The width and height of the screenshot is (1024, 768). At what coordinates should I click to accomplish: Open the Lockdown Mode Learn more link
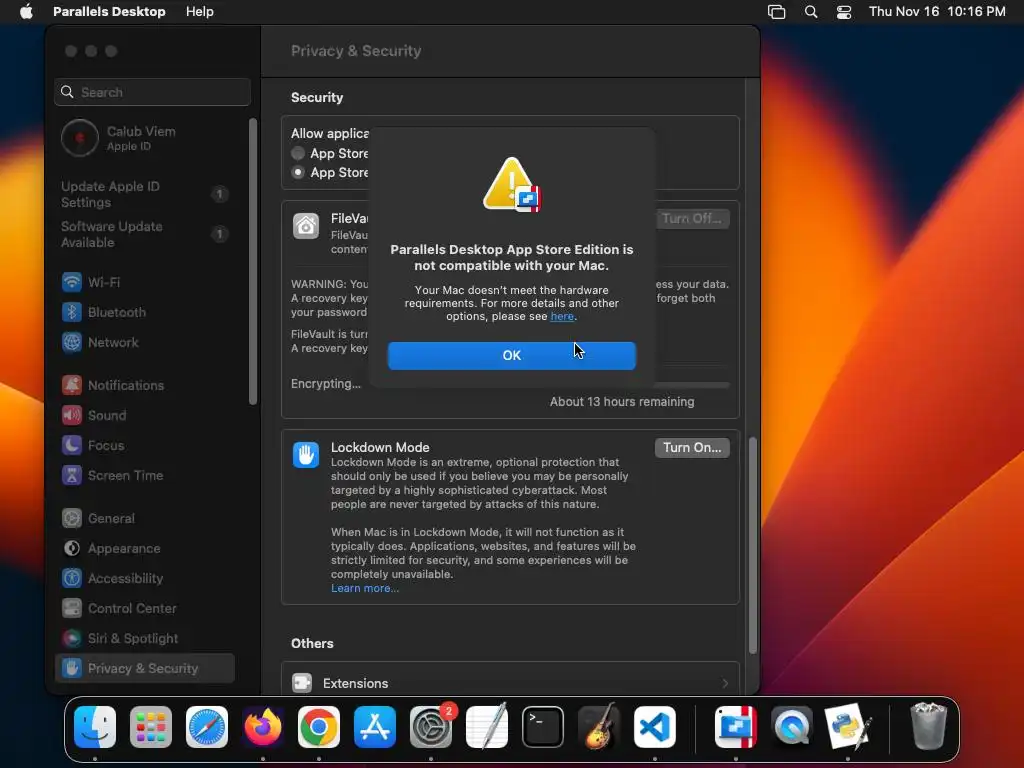[x=364, y=588]
